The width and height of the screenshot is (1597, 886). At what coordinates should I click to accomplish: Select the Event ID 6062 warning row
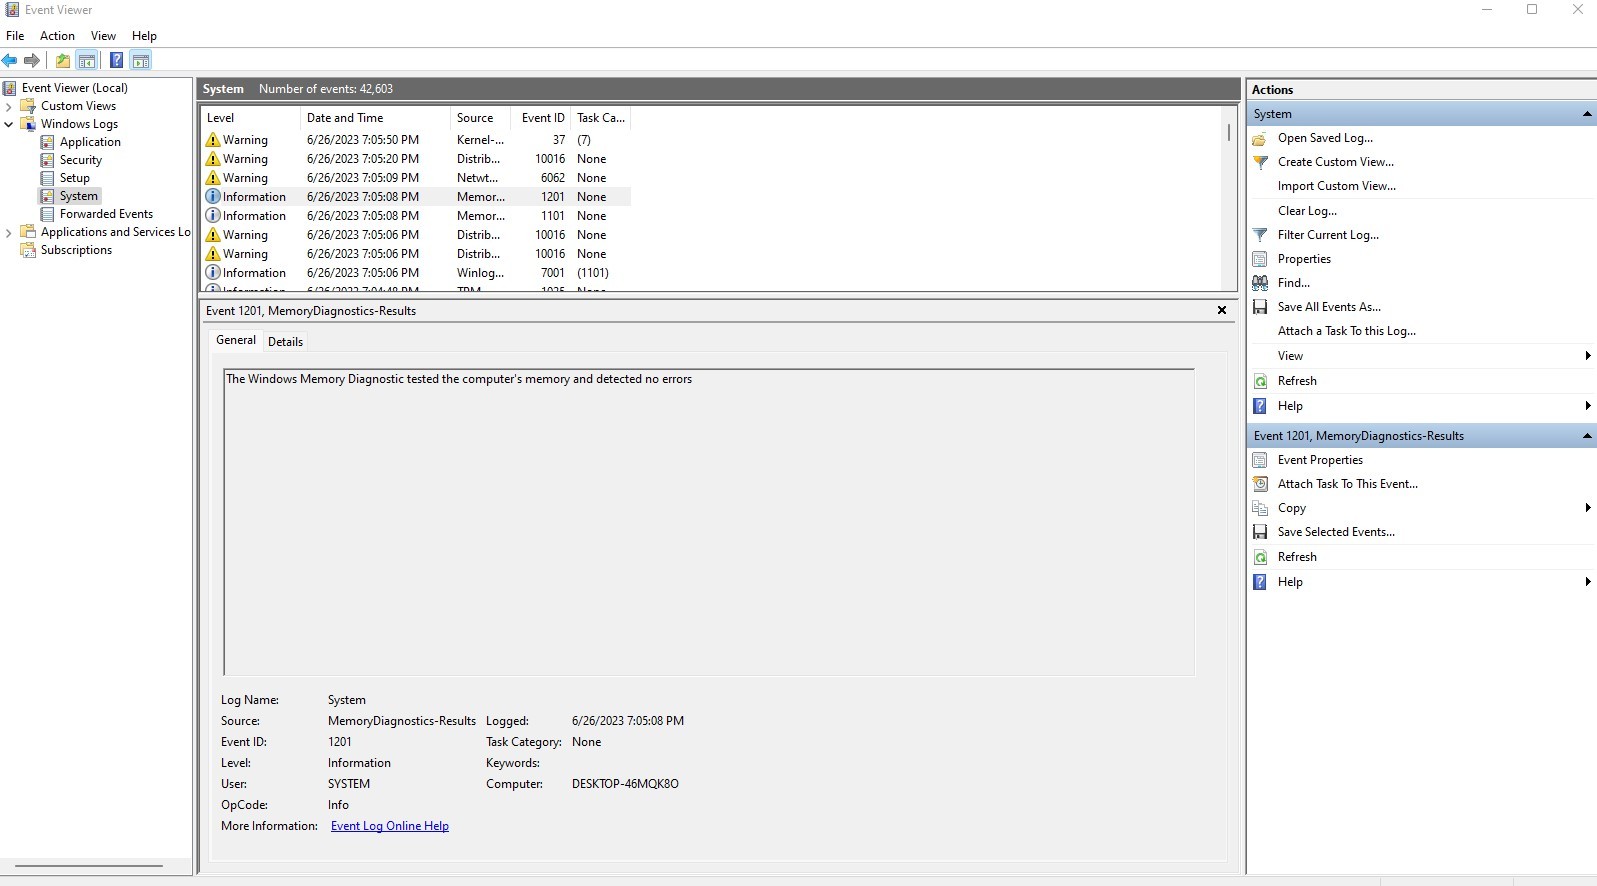click(x=415, y=178)
